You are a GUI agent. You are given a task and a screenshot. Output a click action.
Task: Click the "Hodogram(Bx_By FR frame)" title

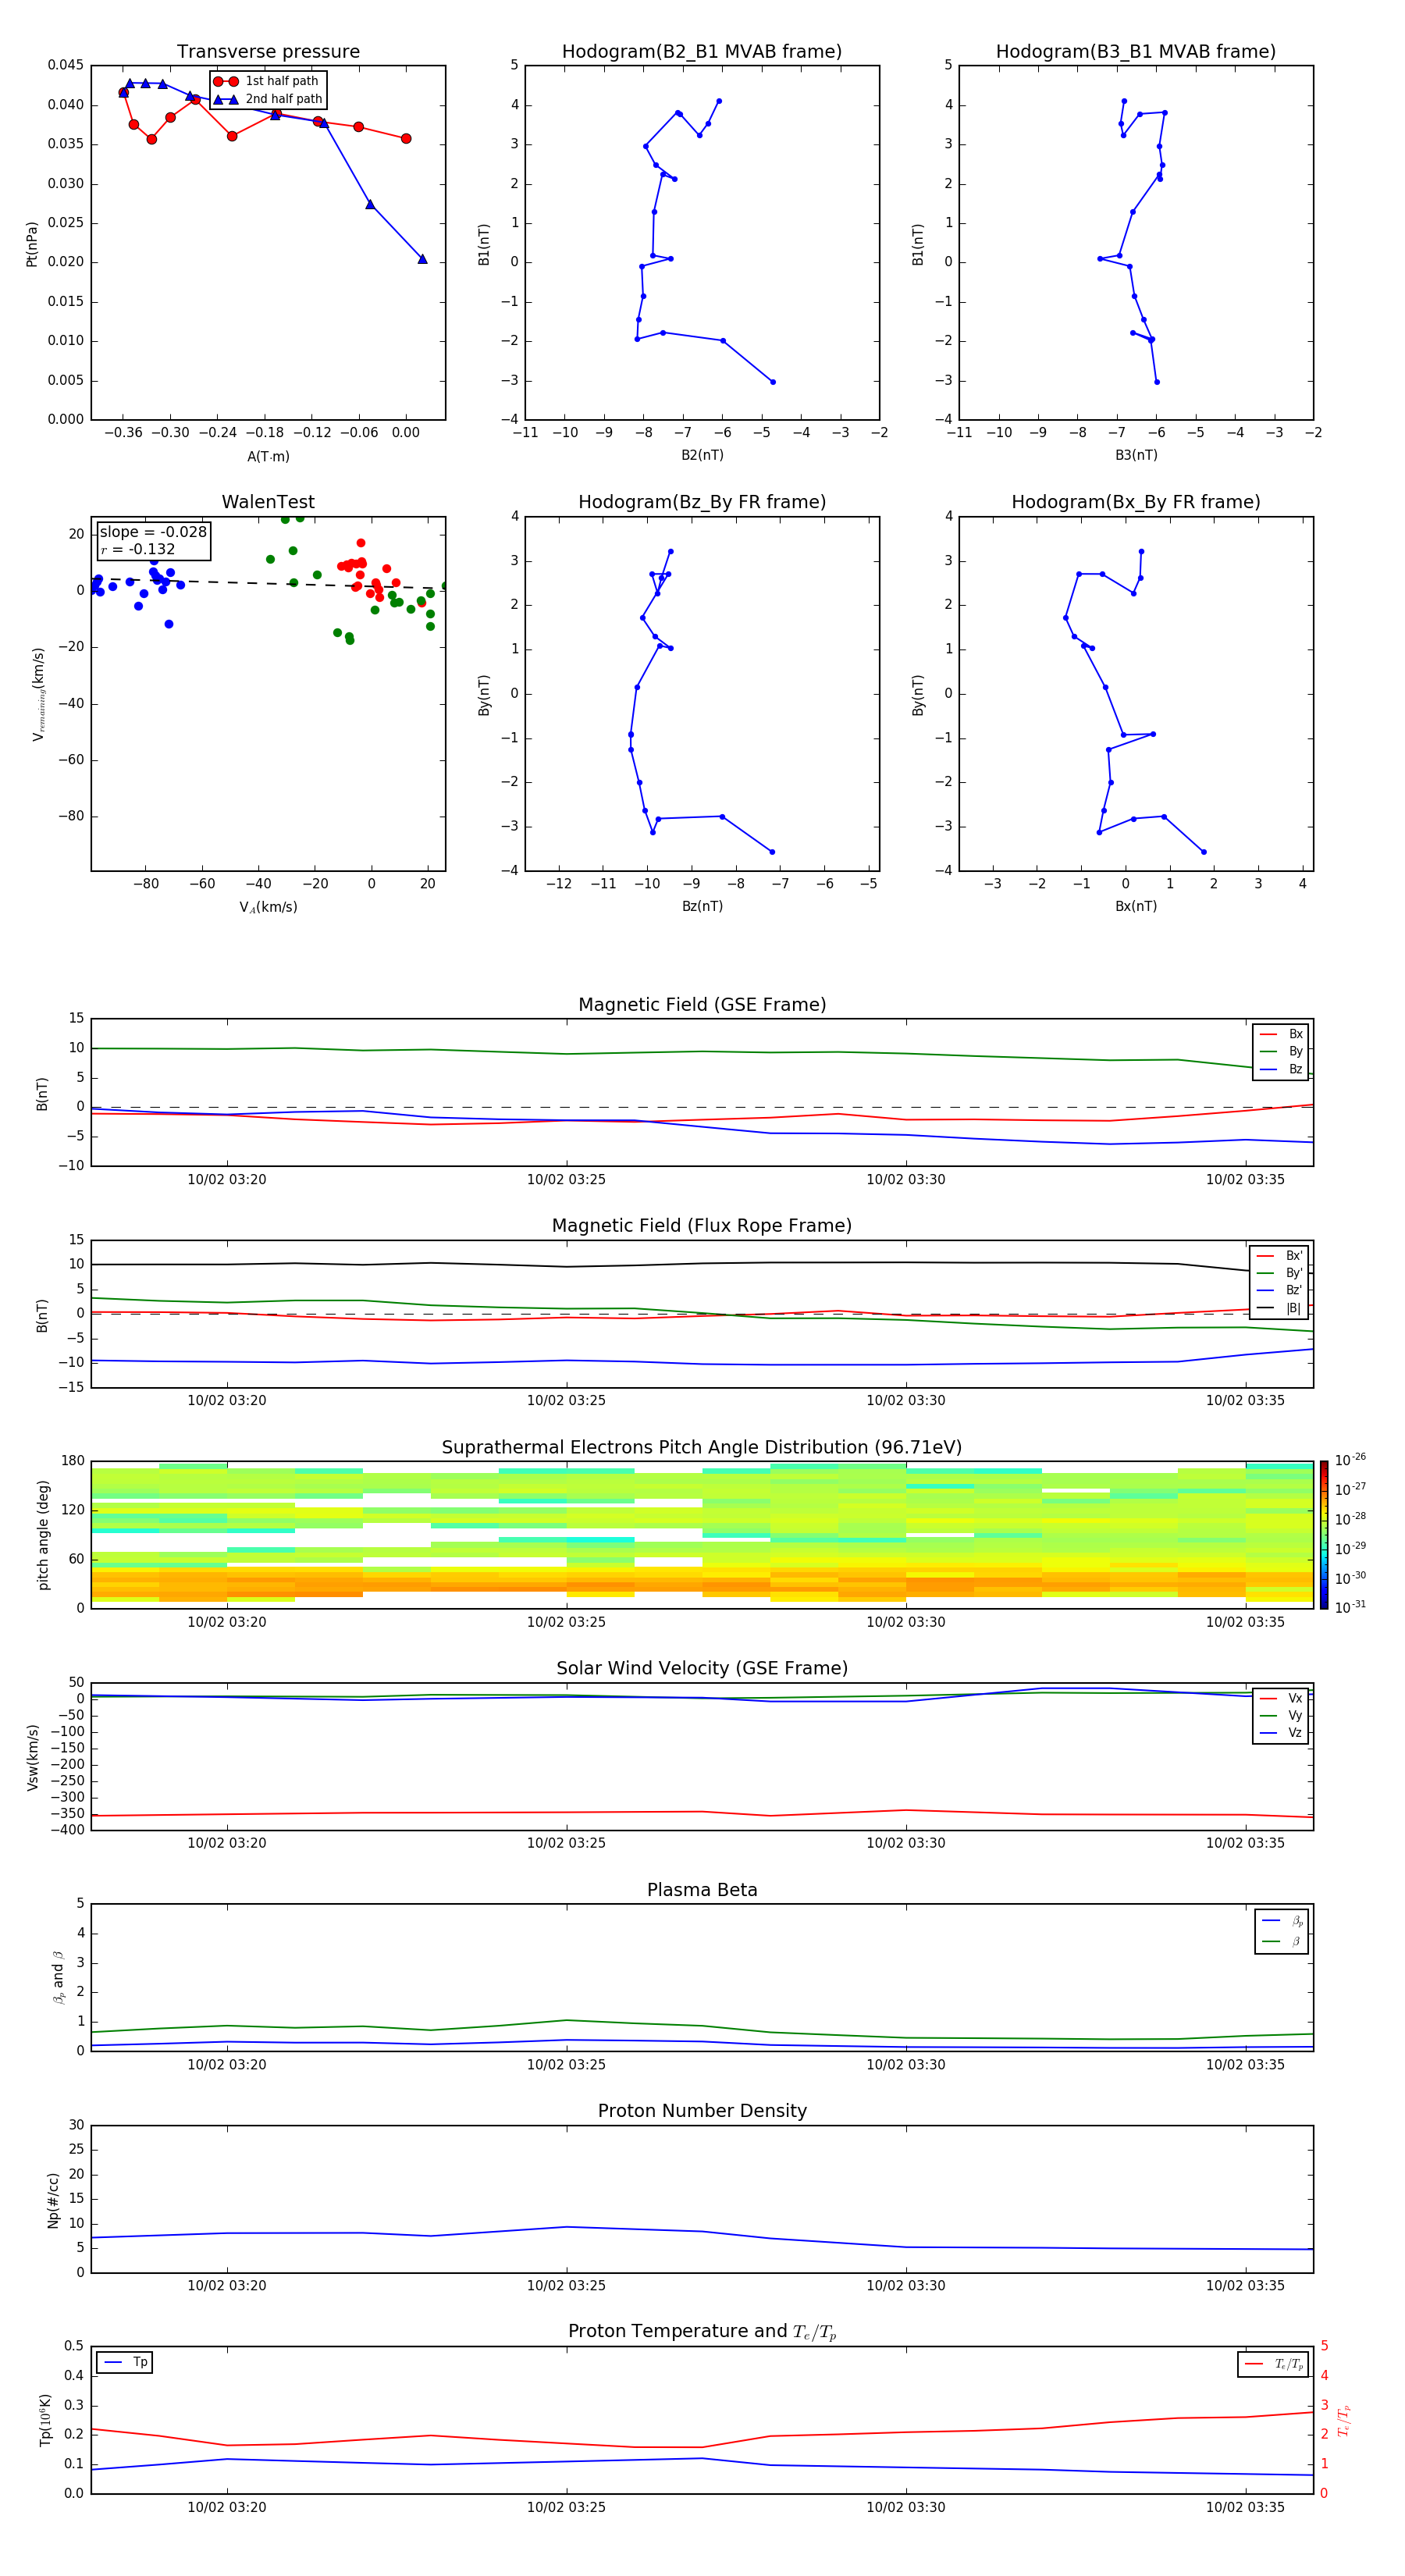[1136, 502]
